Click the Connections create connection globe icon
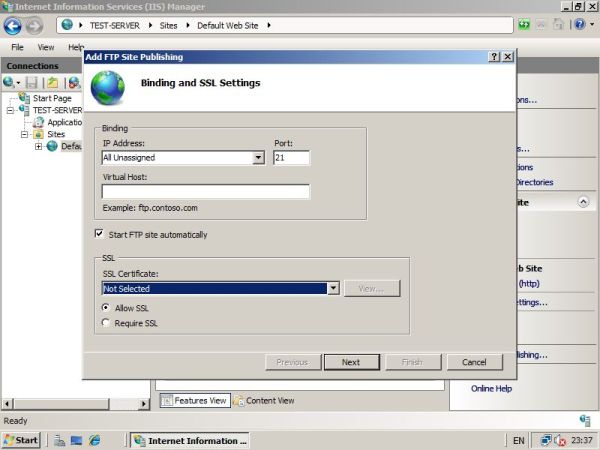Viewport: 600px width, 450px height. (8, 82)
